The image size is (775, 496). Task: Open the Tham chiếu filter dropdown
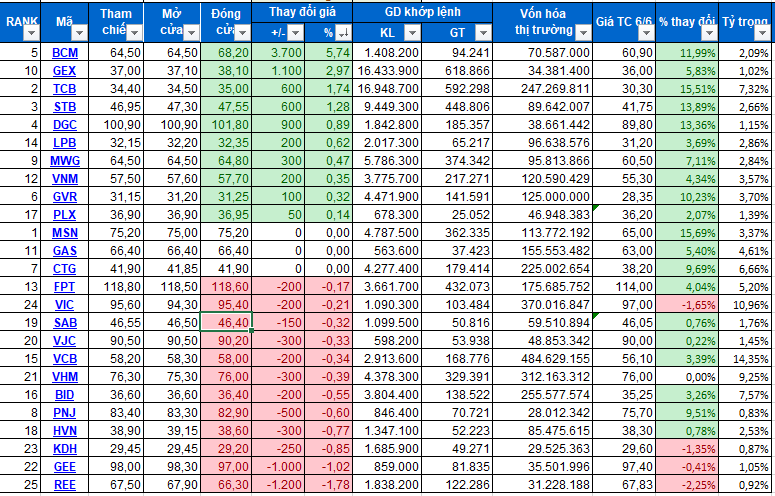[134, 33]
